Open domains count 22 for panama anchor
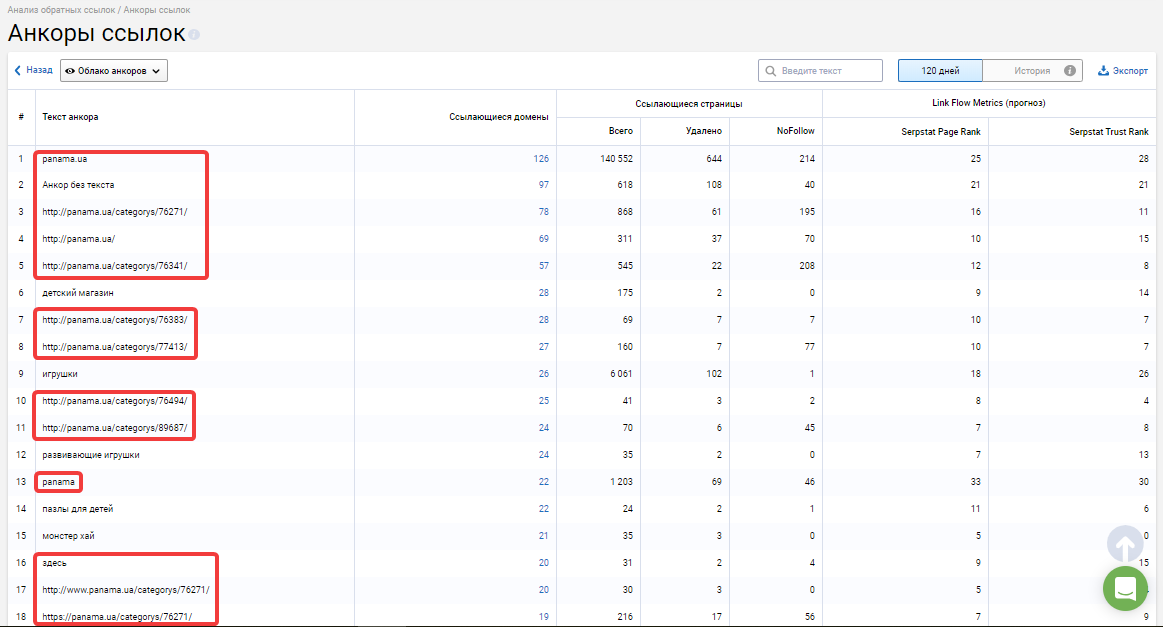Image resolution: width=1163 pixels, height=627 pixels. pos(544,482)
